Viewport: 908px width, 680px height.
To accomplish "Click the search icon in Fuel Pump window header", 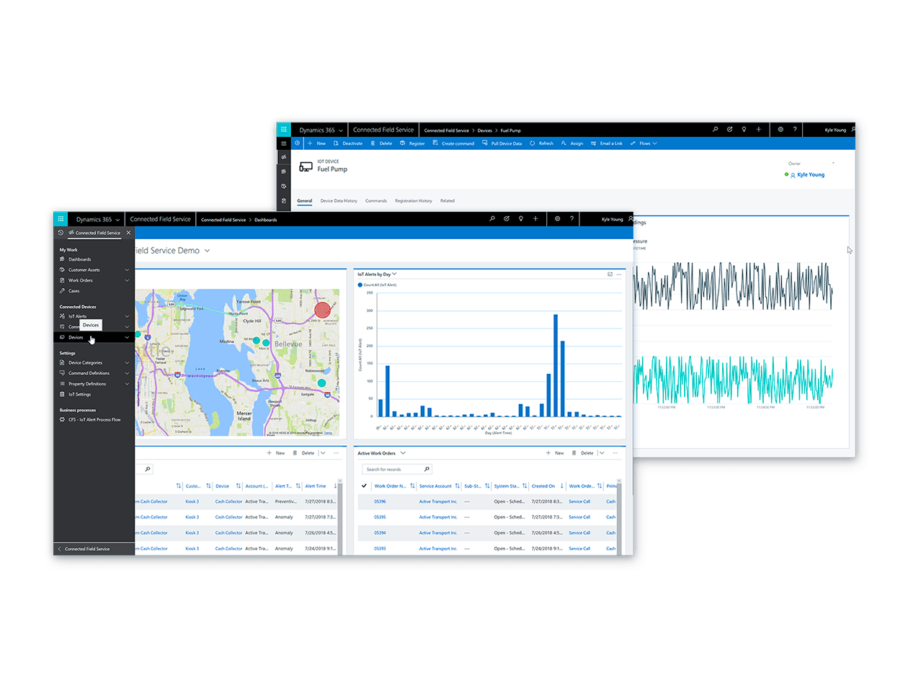I will pyautogui.click(x=715, y=130).
